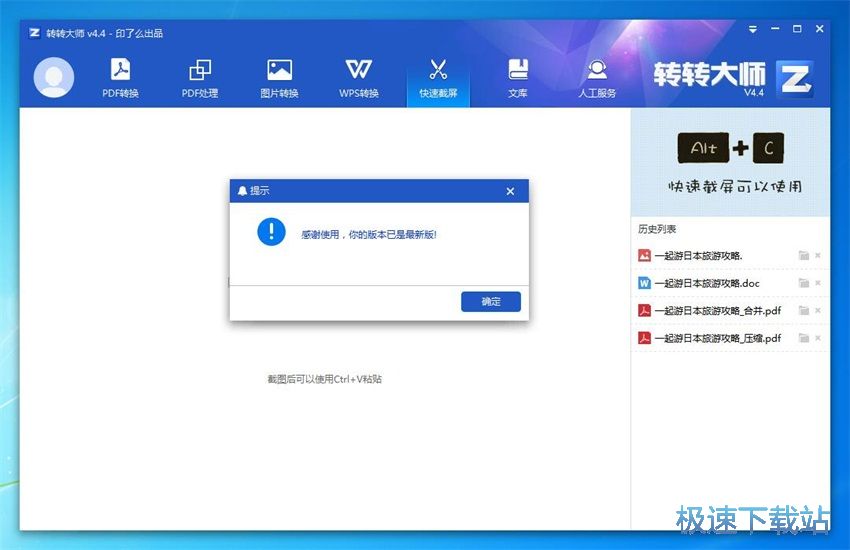Screen dimensions: 850x550
Task: Open folder for 一起游日本旅游攻略. image row
Action: pyautogui.click(x=803, y=255)
